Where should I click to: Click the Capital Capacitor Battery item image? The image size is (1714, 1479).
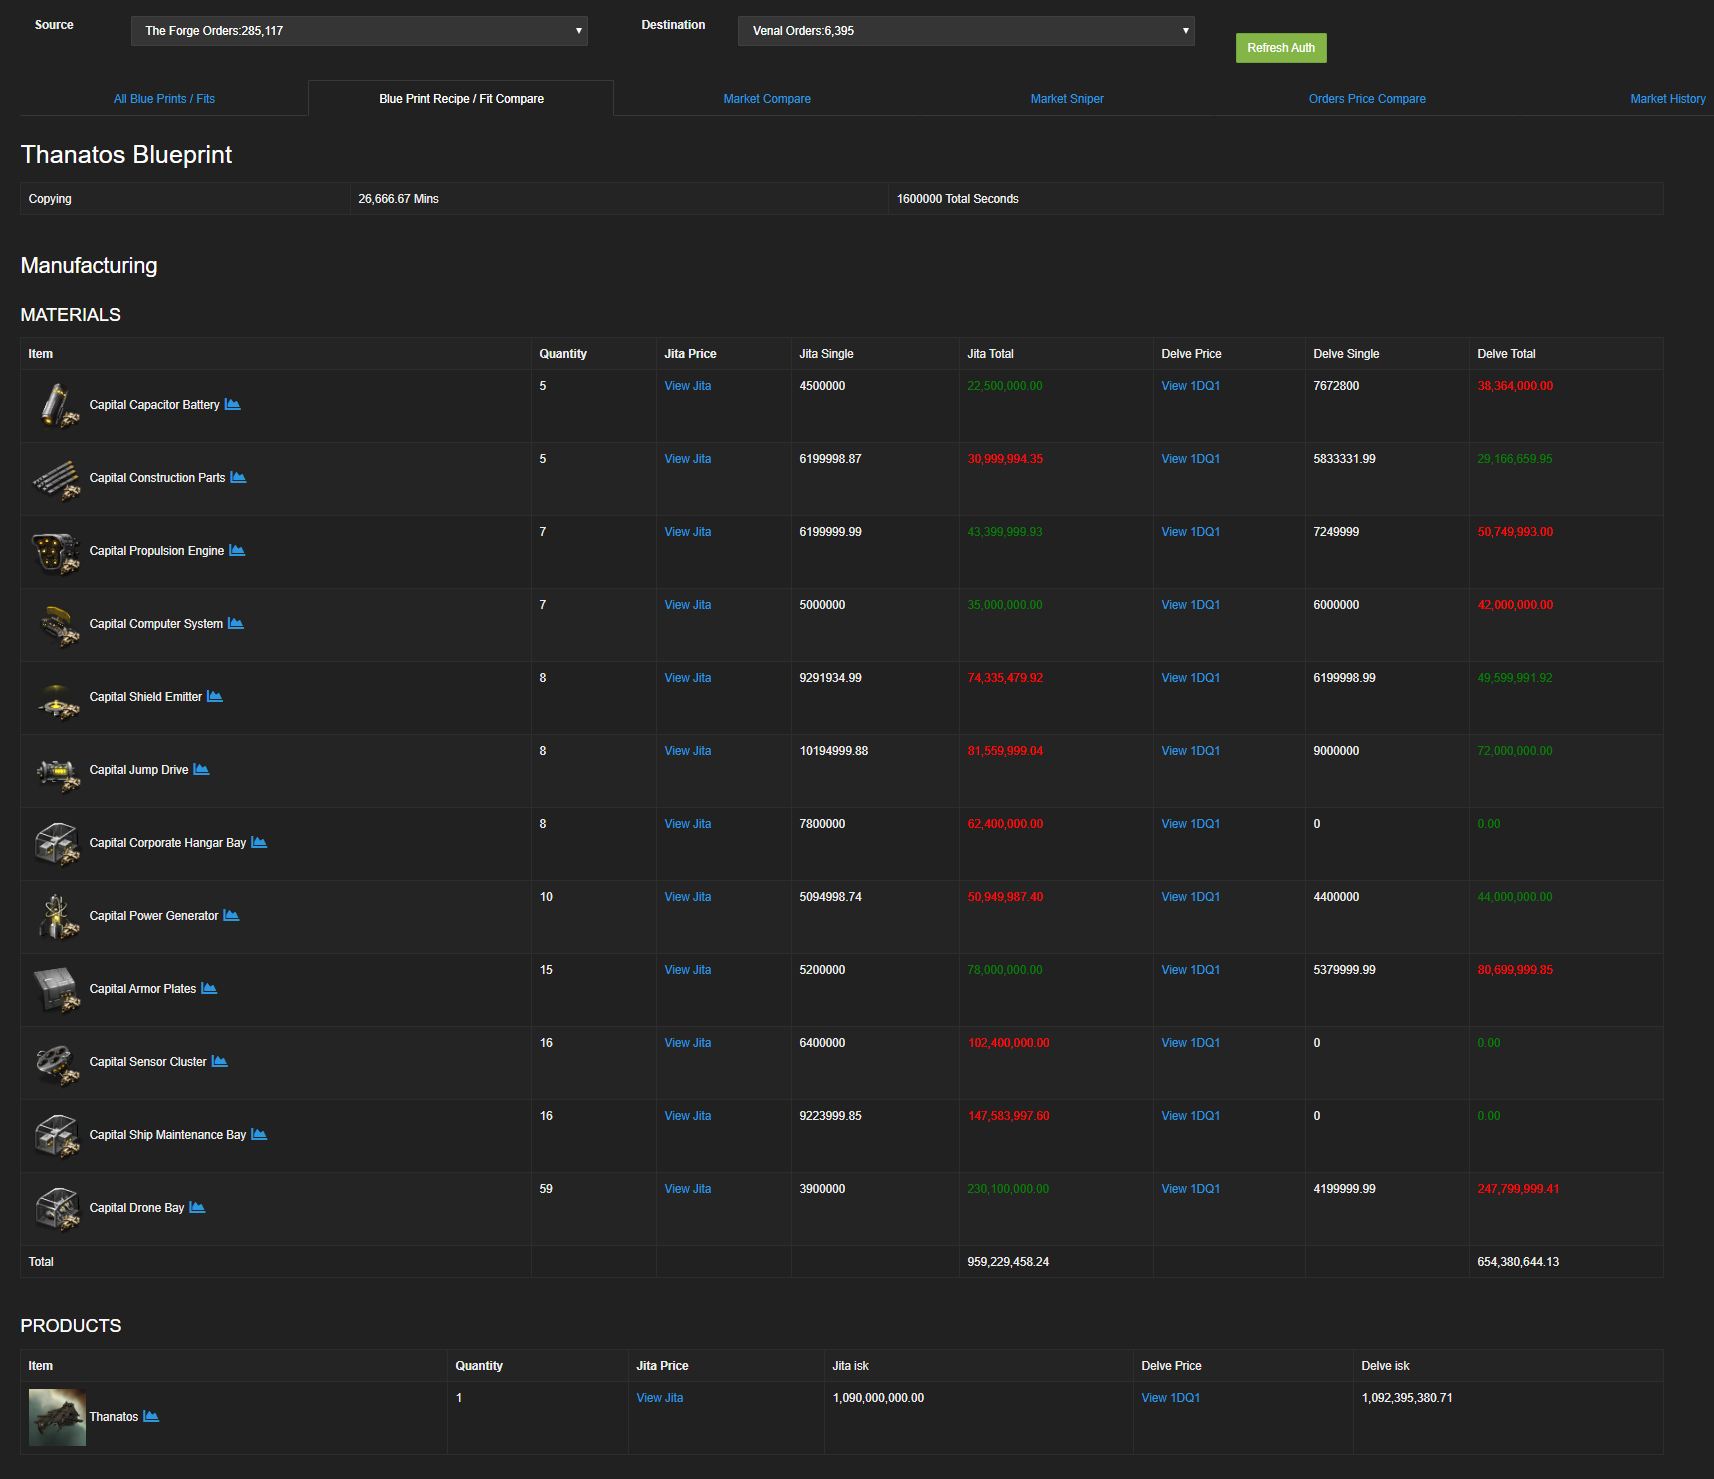58,405
